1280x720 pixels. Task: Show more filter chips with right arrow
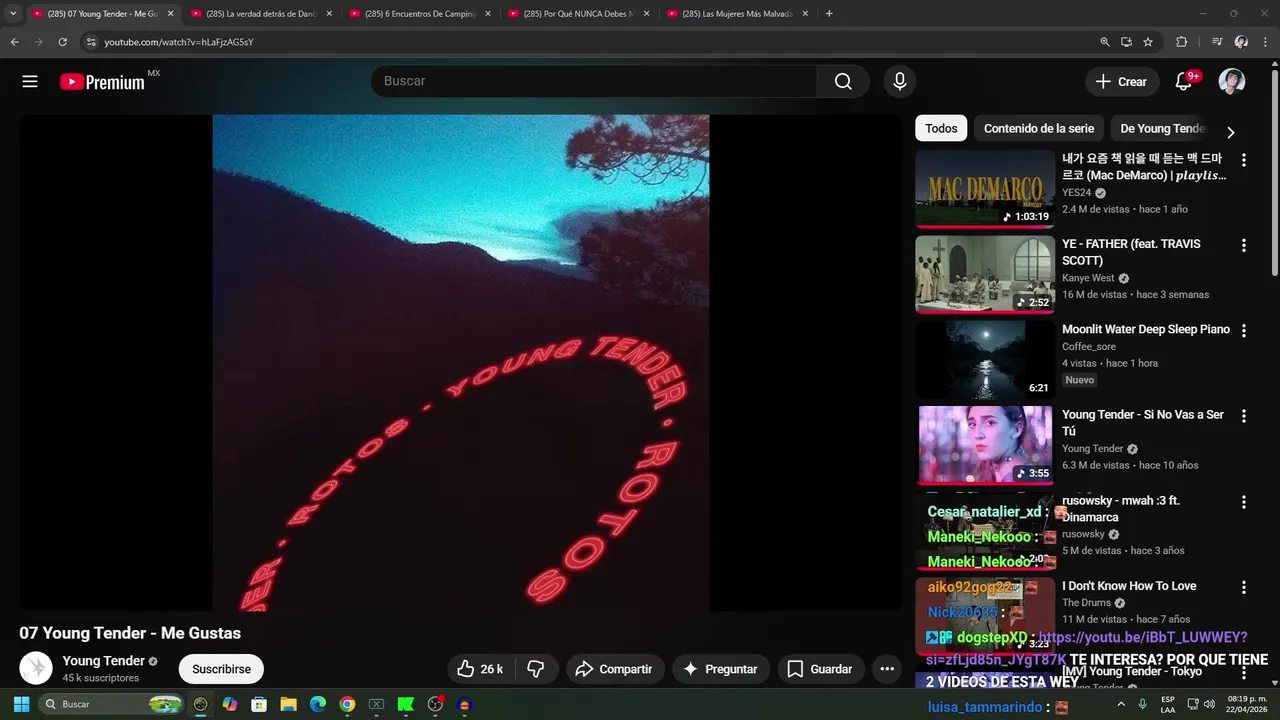pyautogui.click(x=1230, y=132)
